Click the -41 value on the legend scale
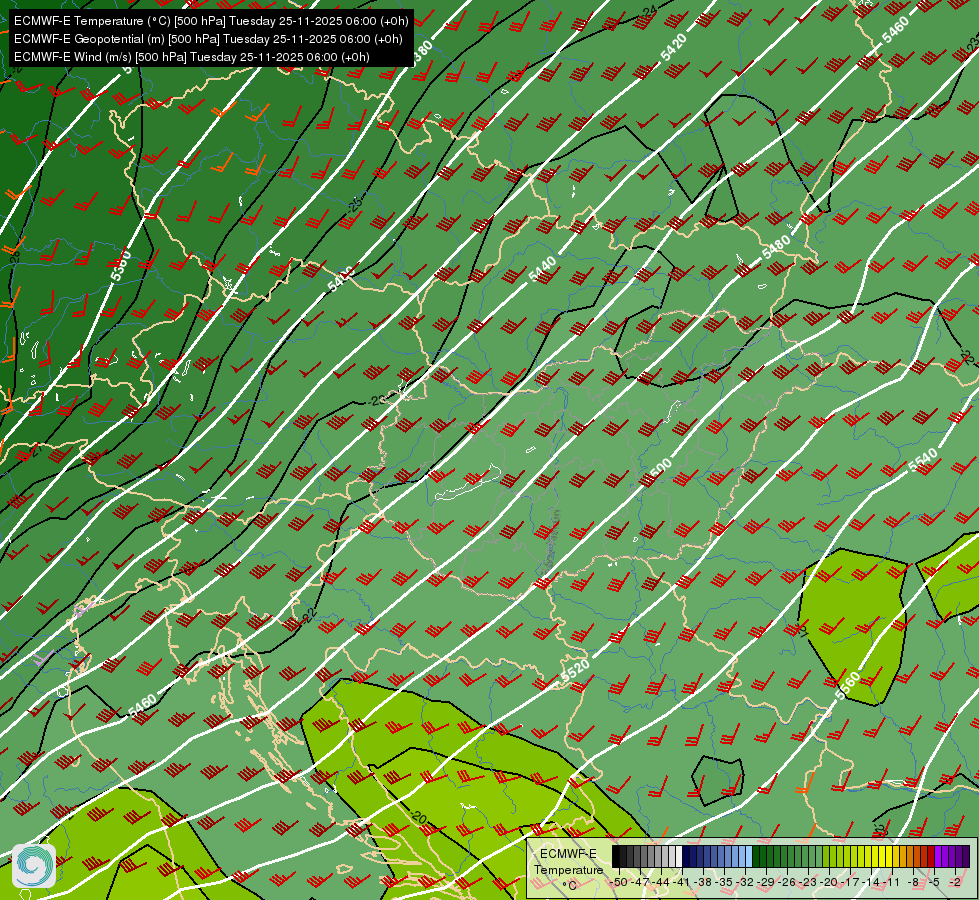 click(x=681, y=883)
